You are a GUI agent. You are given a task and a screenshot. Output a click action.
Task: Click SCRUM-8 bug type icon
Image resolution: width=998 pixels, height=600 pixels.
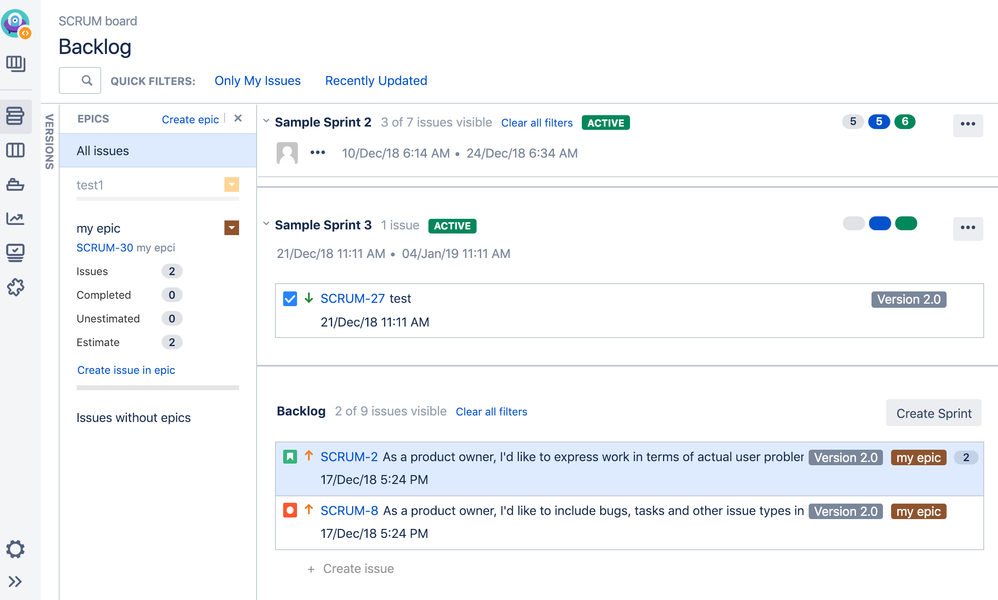click(290, 510)
